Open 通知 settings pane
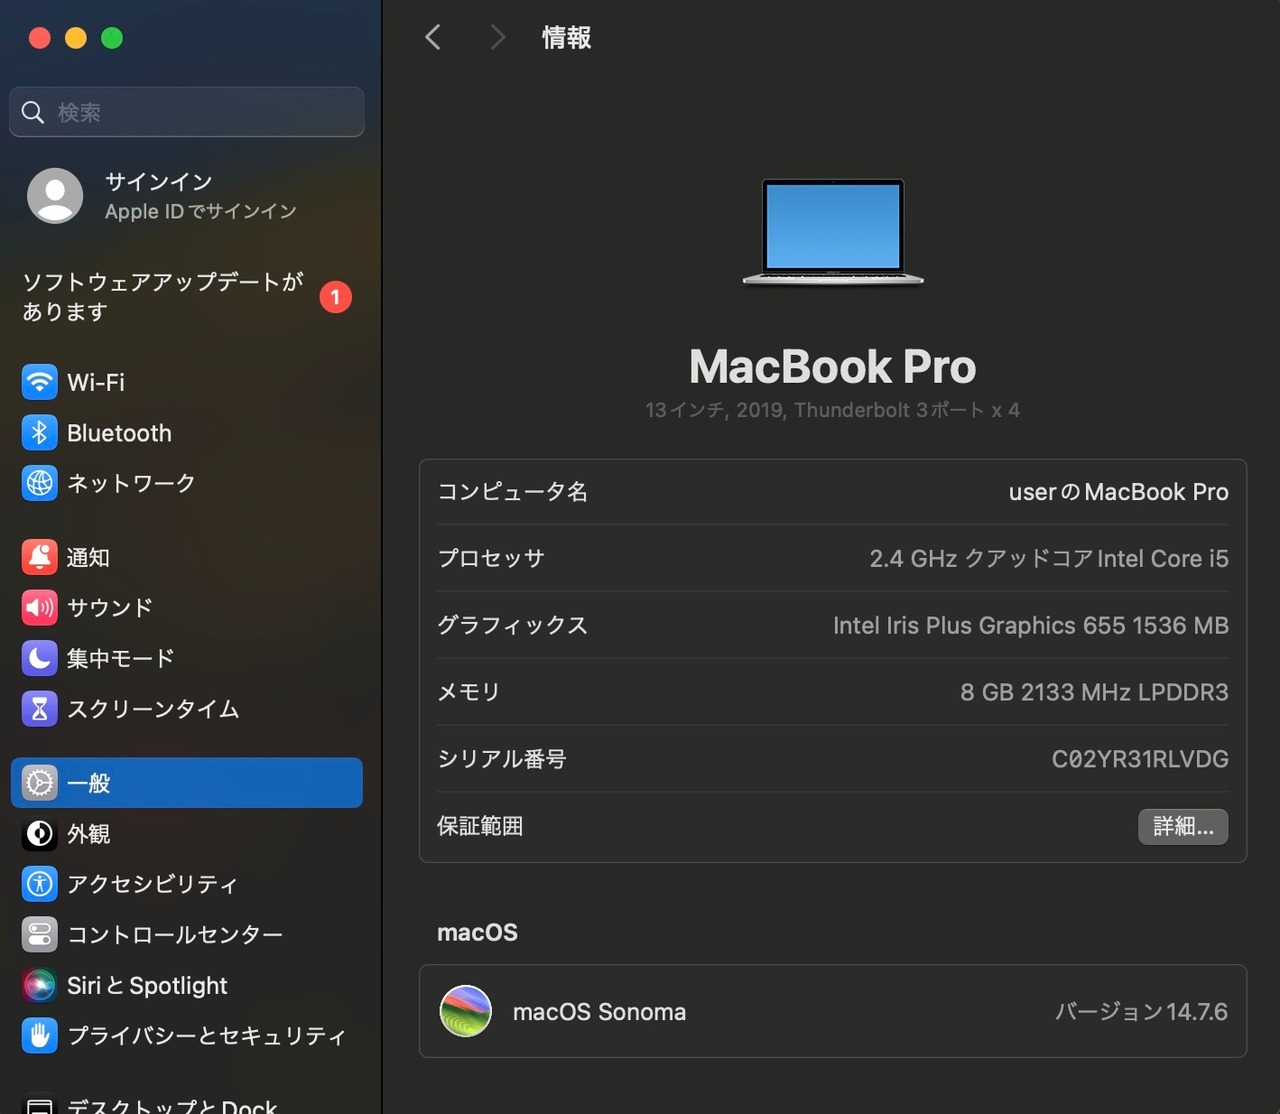This screenshot has width=1280, height=1114. coord(187,557)
